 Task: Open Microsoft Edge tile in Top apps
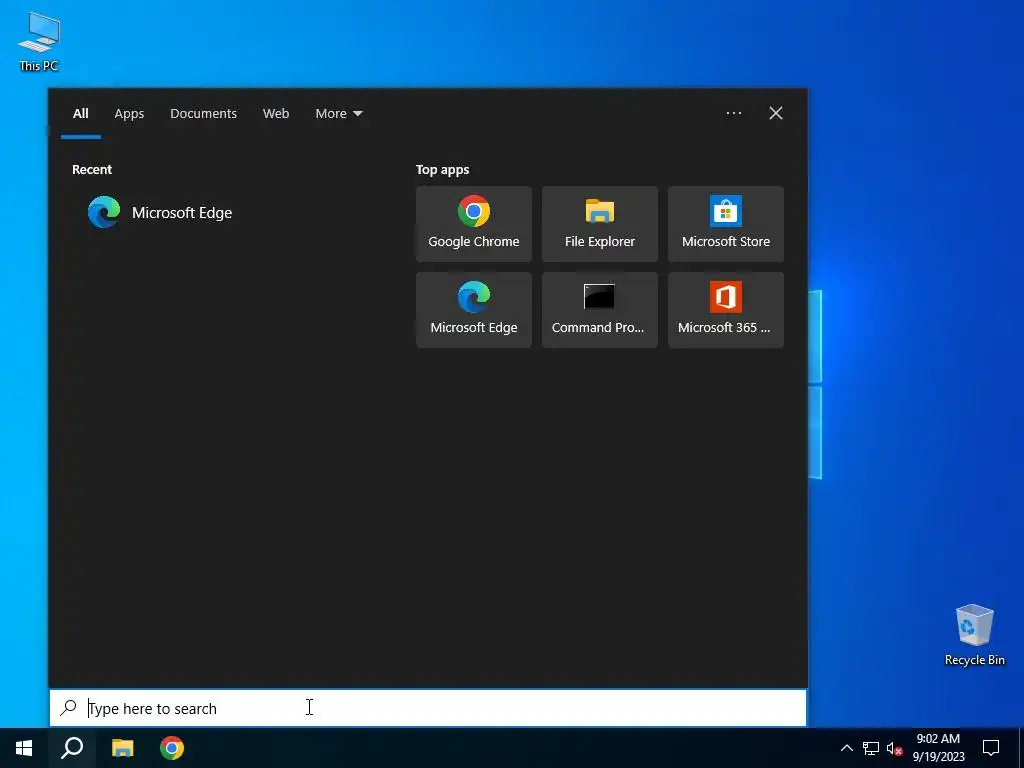pyautogui.click(x=473, y=310)
